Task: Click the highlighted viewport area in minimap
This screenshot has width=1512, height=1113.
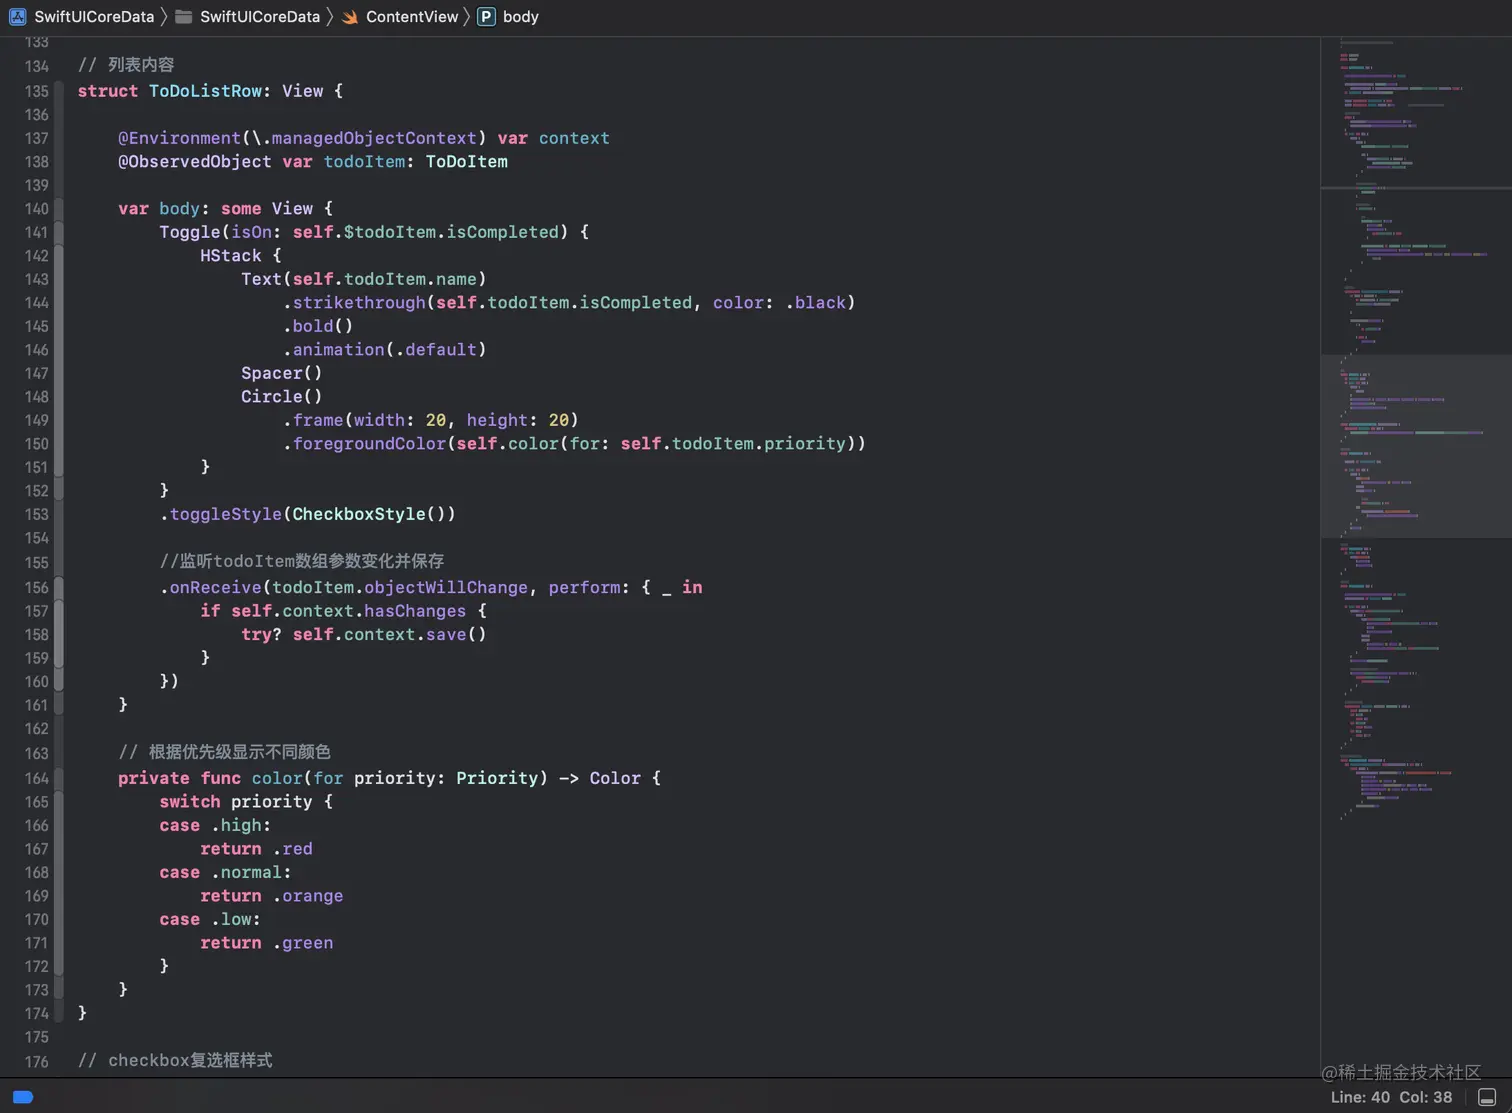Action: pyautogui.click(x=1416, y=446)
